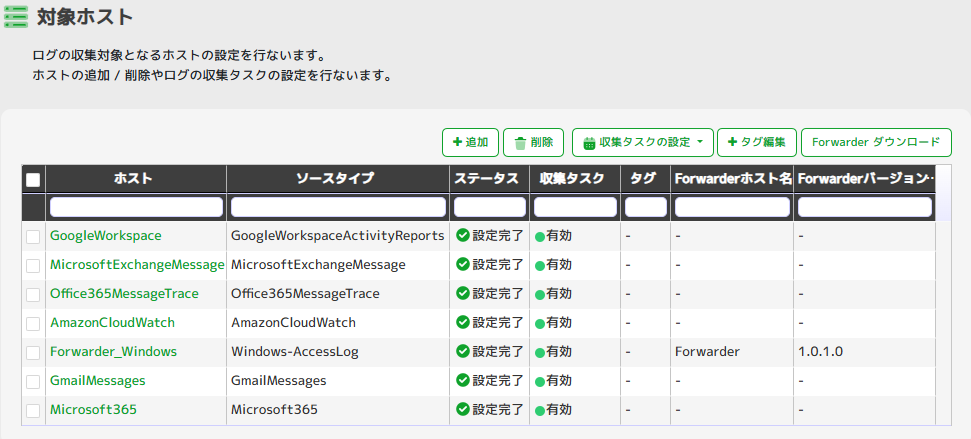Open the Office365MessageTrace host link

pos(124,293)
